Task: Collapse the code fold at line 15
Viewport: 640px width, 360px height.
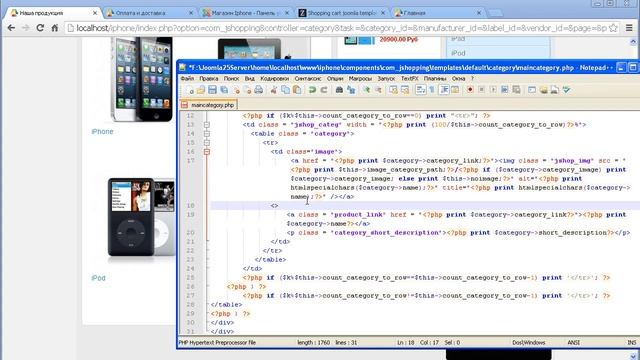Action: tap(207, 142)
